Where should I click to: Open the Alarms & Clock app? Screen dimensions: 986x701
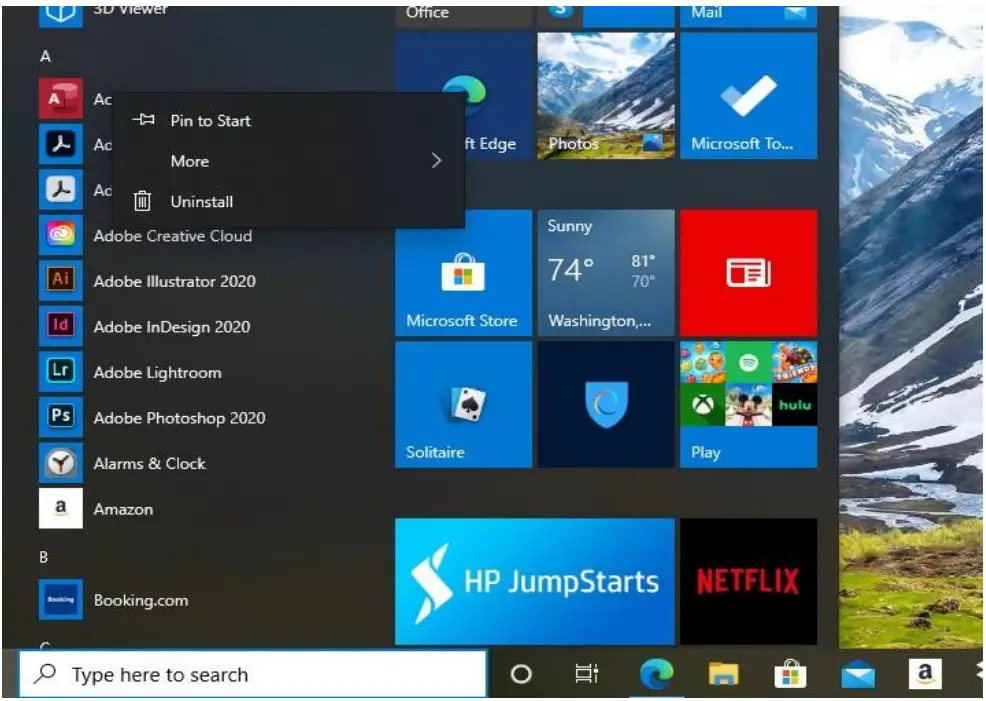click(x=149, y=463)
